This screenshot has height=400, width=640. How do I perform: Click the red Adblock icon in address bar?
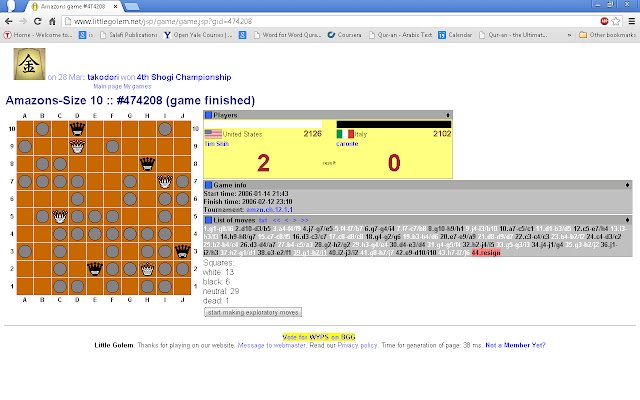[604, 21]
